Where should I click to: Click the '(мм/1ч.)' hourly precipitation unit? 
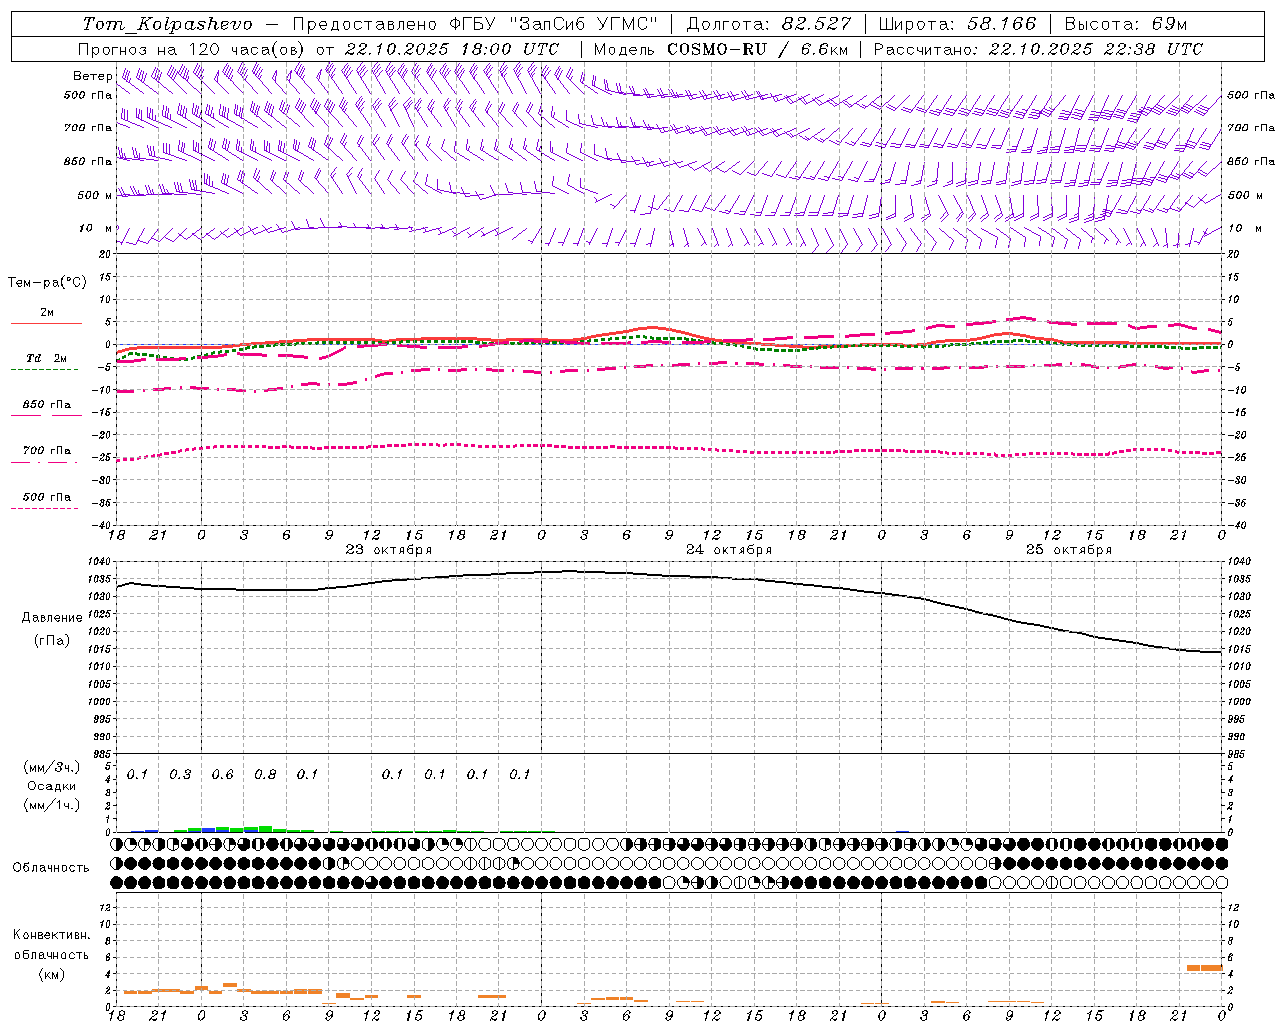click(x=51, y=804)
